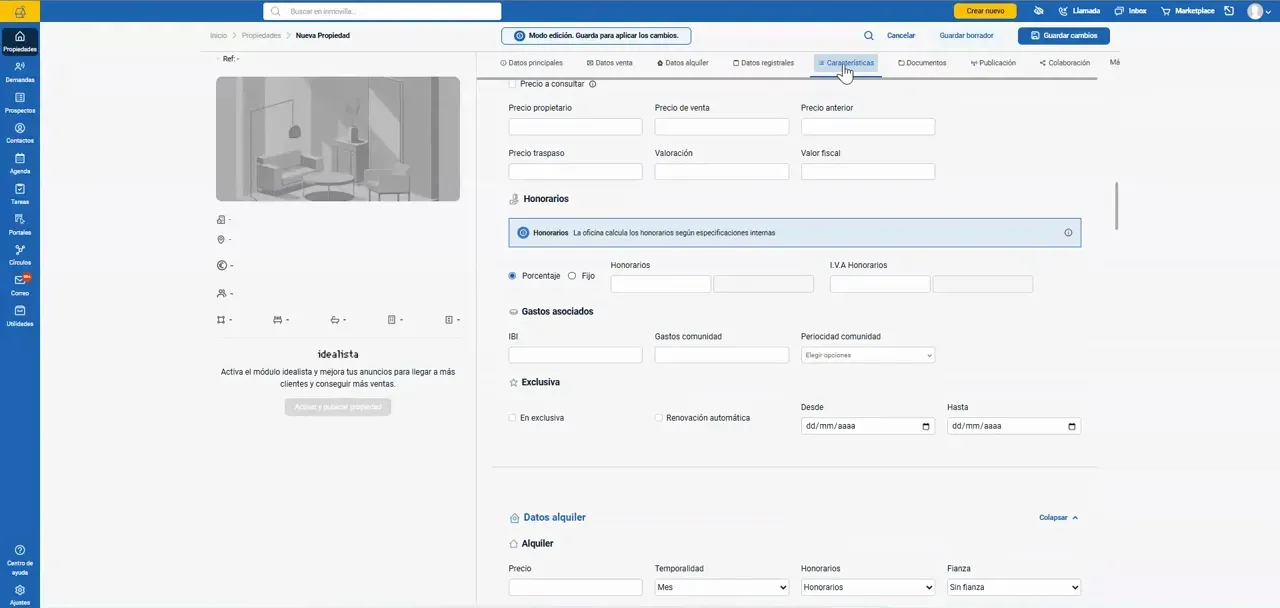Switch to the Documentos tab

pos(922,63)
